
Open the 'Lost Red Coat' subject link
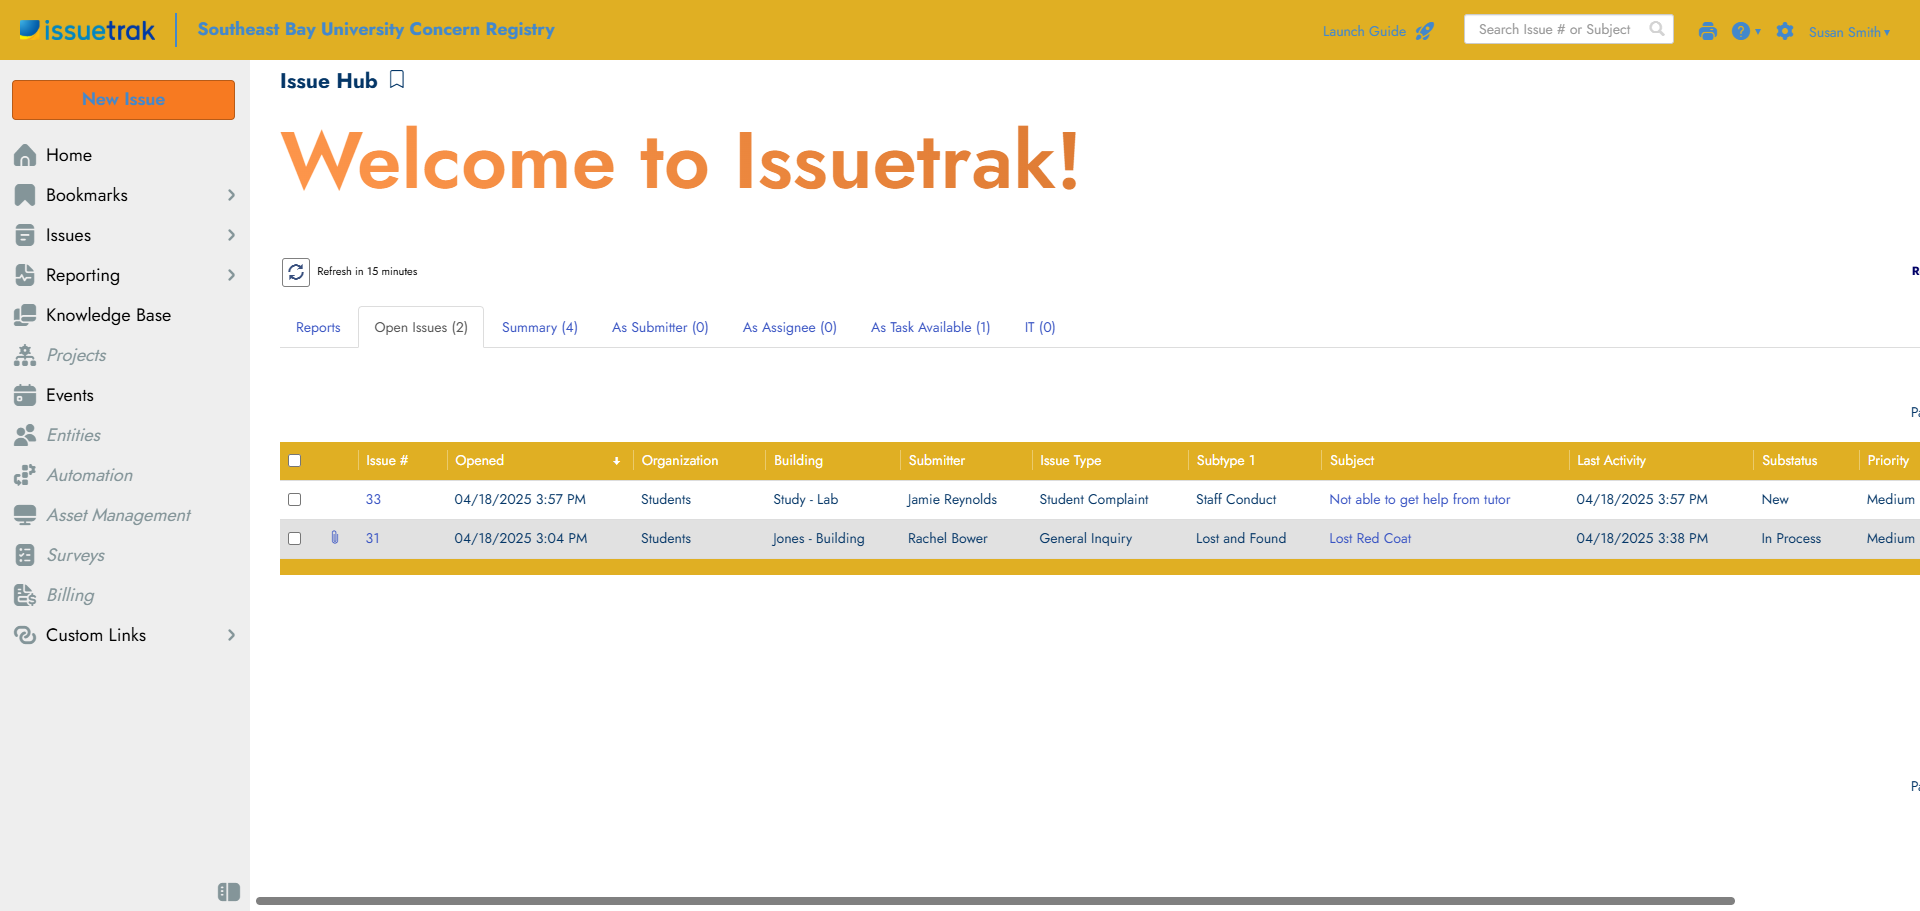[1370, 538]
